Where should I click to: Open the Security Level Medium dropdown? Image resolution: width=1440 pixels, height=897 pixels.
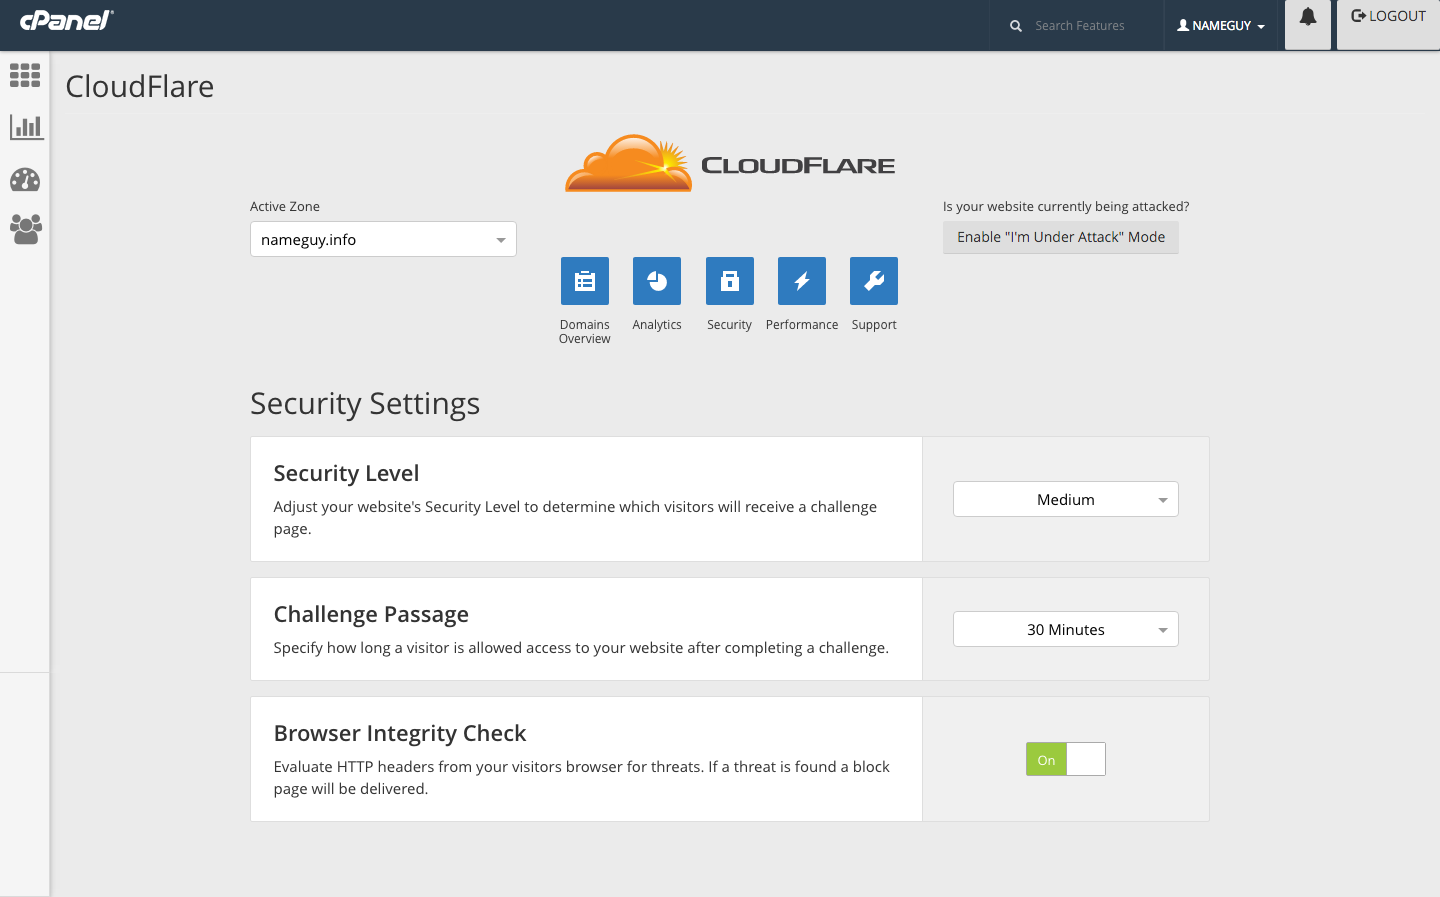1065,499
